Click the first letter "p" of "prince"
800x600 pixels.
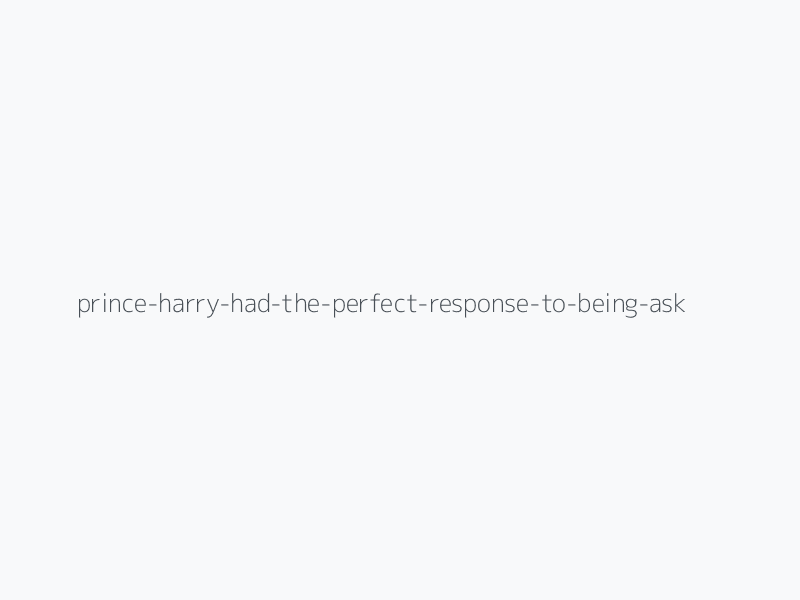83,304
